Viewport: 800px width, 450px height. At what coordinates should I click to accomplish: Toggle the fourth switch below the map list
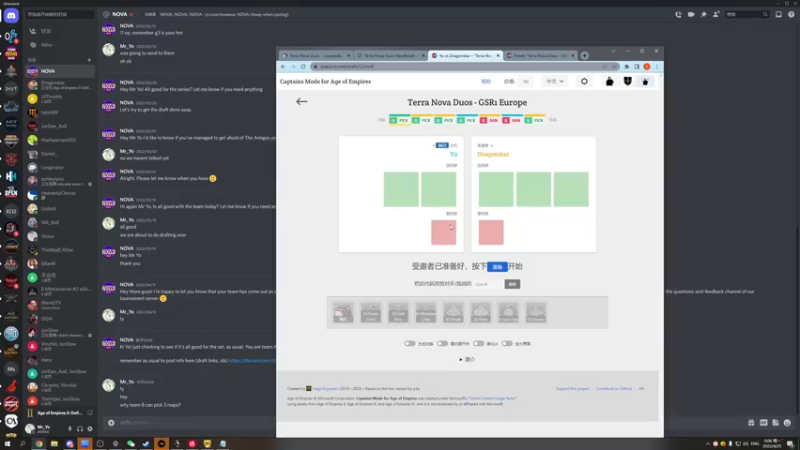click(507, 343)
